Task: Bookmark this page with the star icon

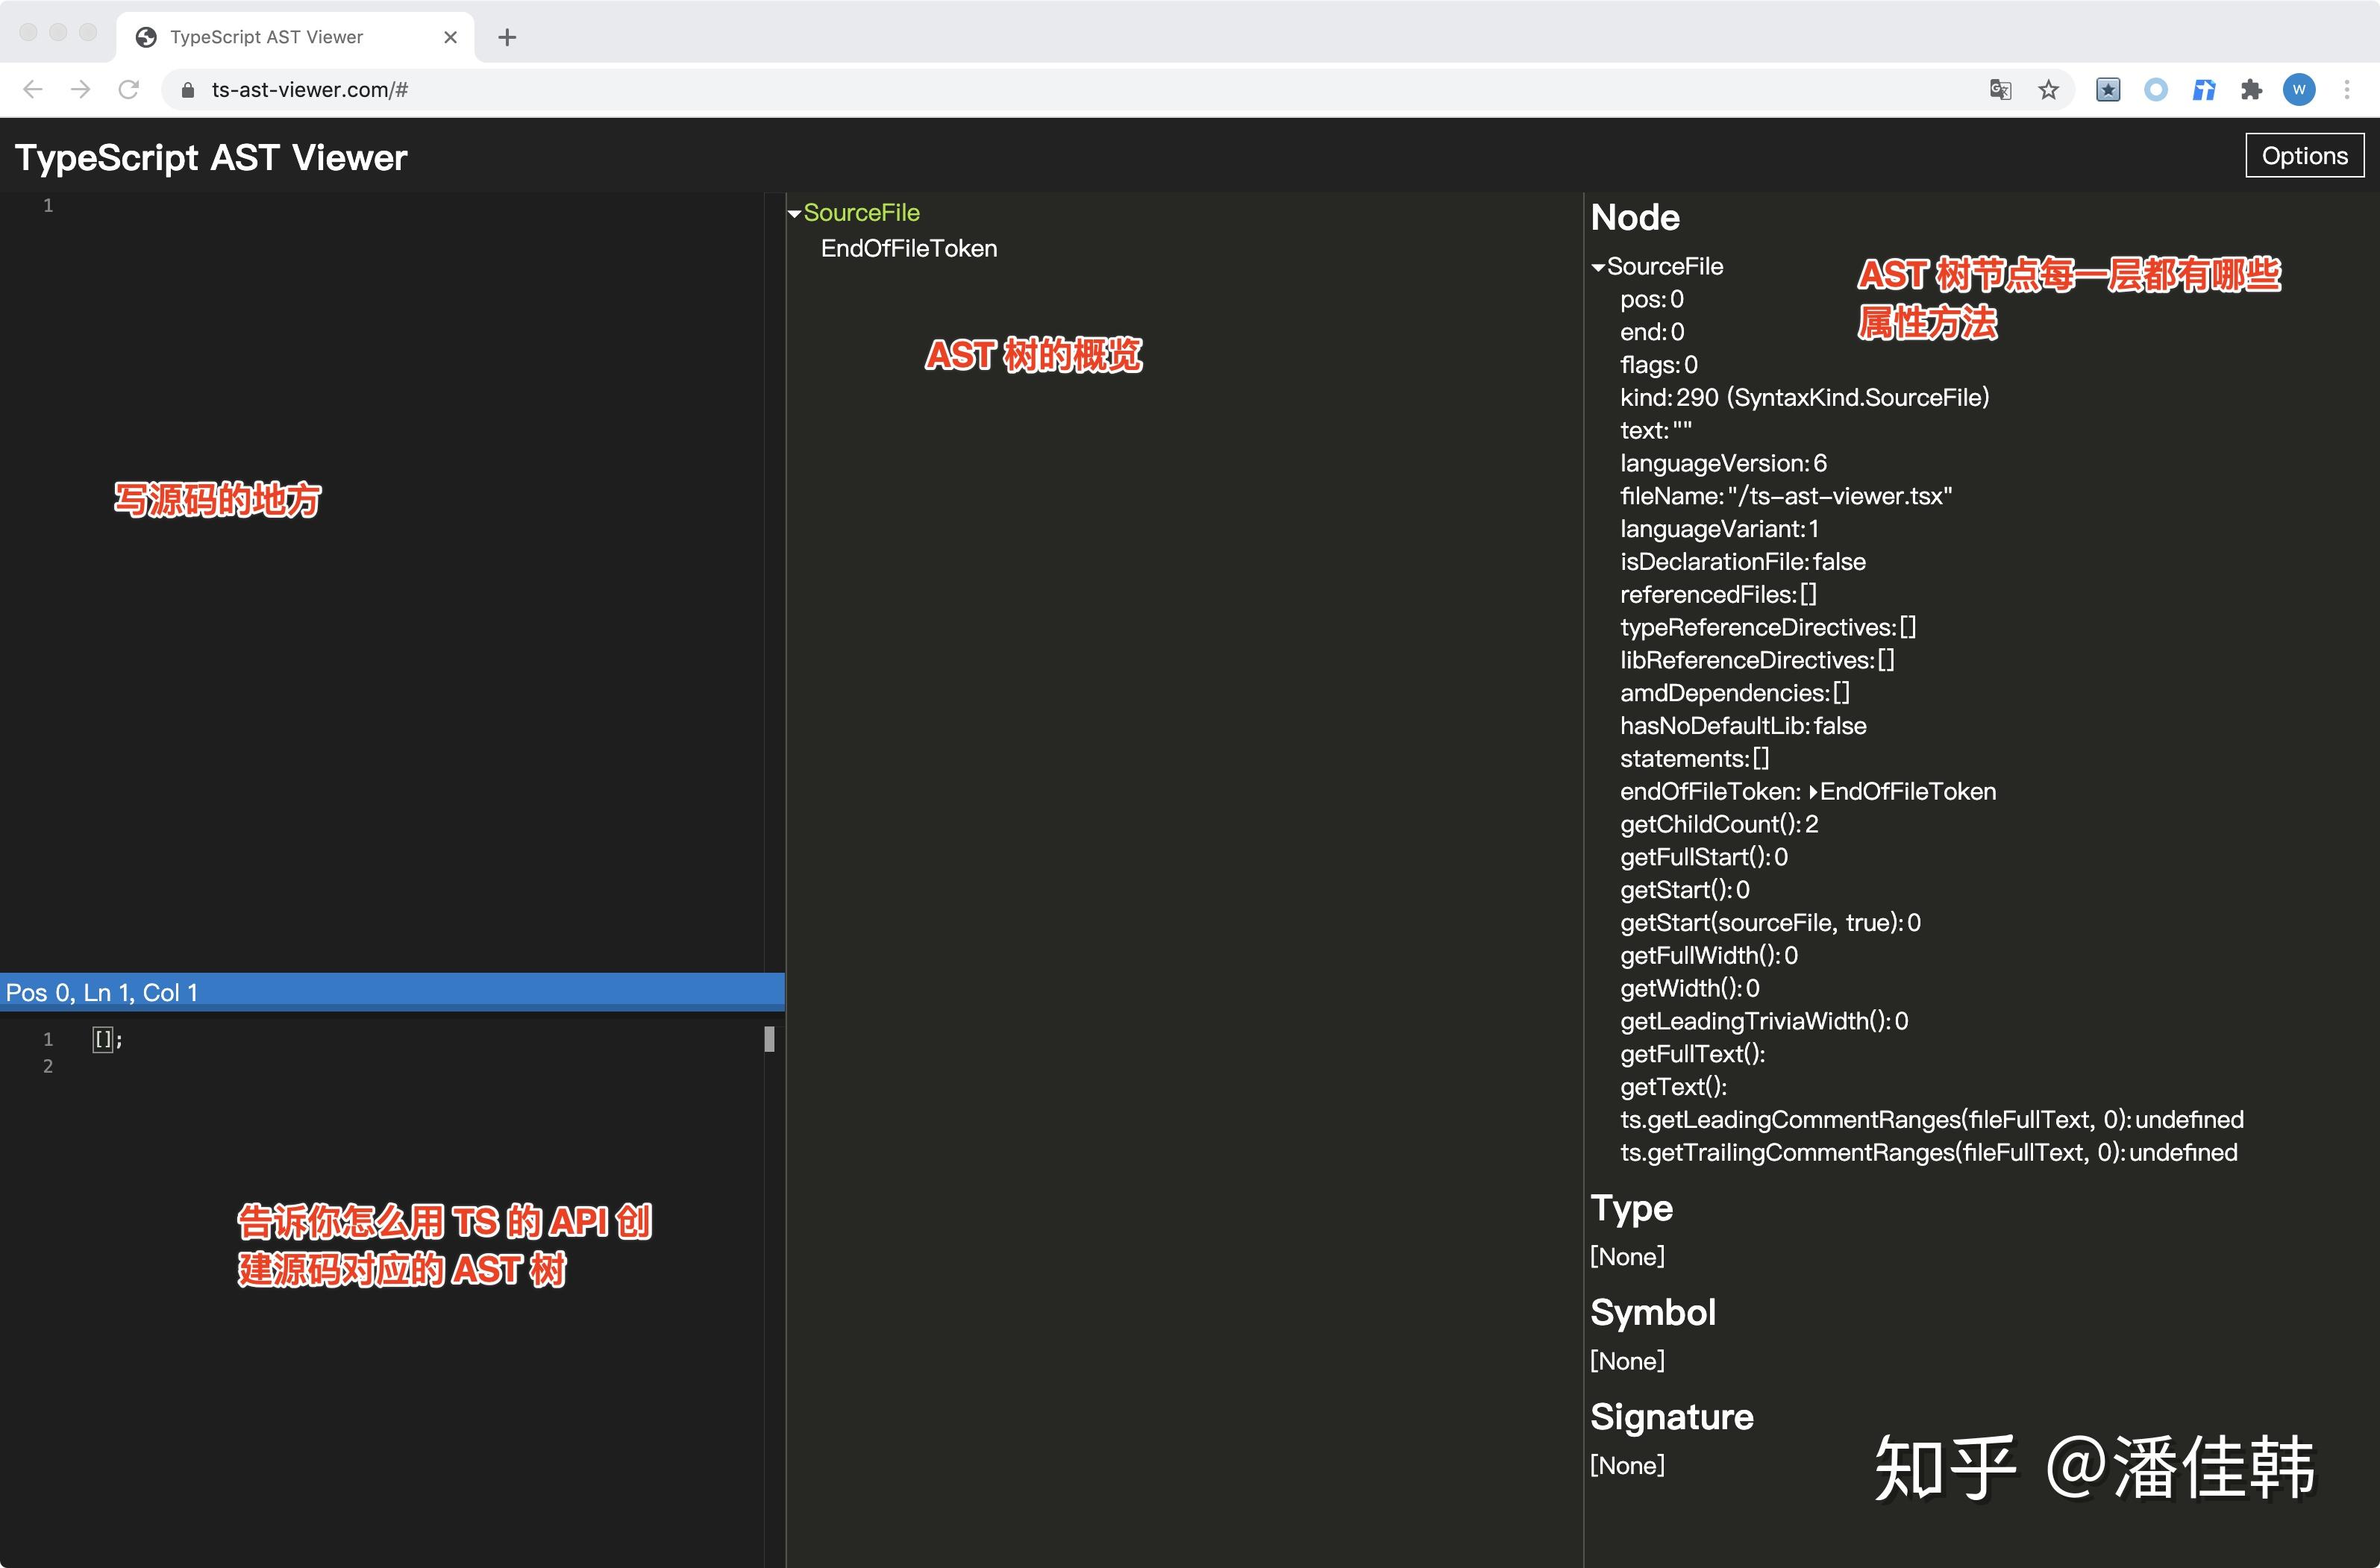Action: pyautogui.click(x=2048, y=90)
